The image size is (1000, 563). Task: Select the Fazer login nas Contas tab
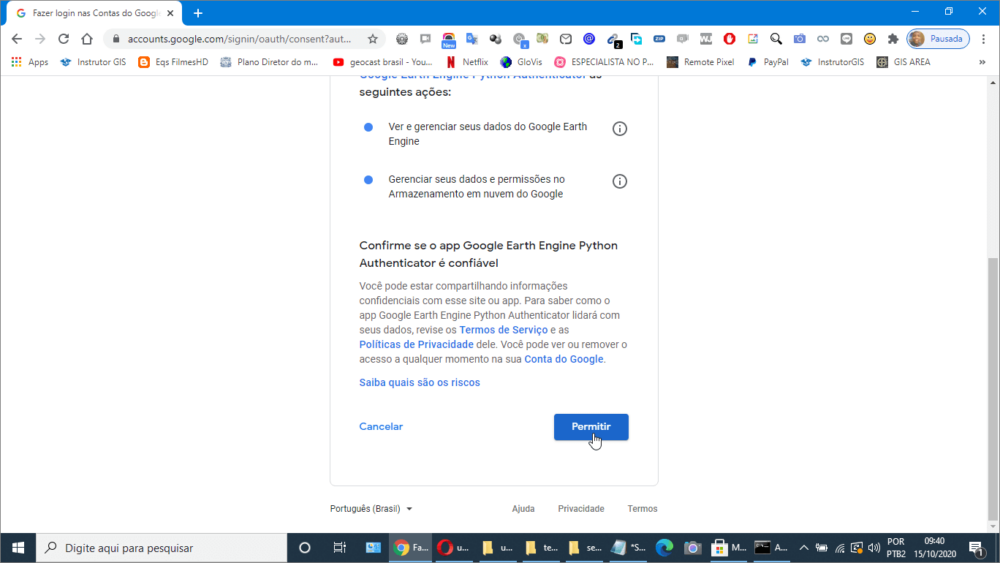pos(94,13)
